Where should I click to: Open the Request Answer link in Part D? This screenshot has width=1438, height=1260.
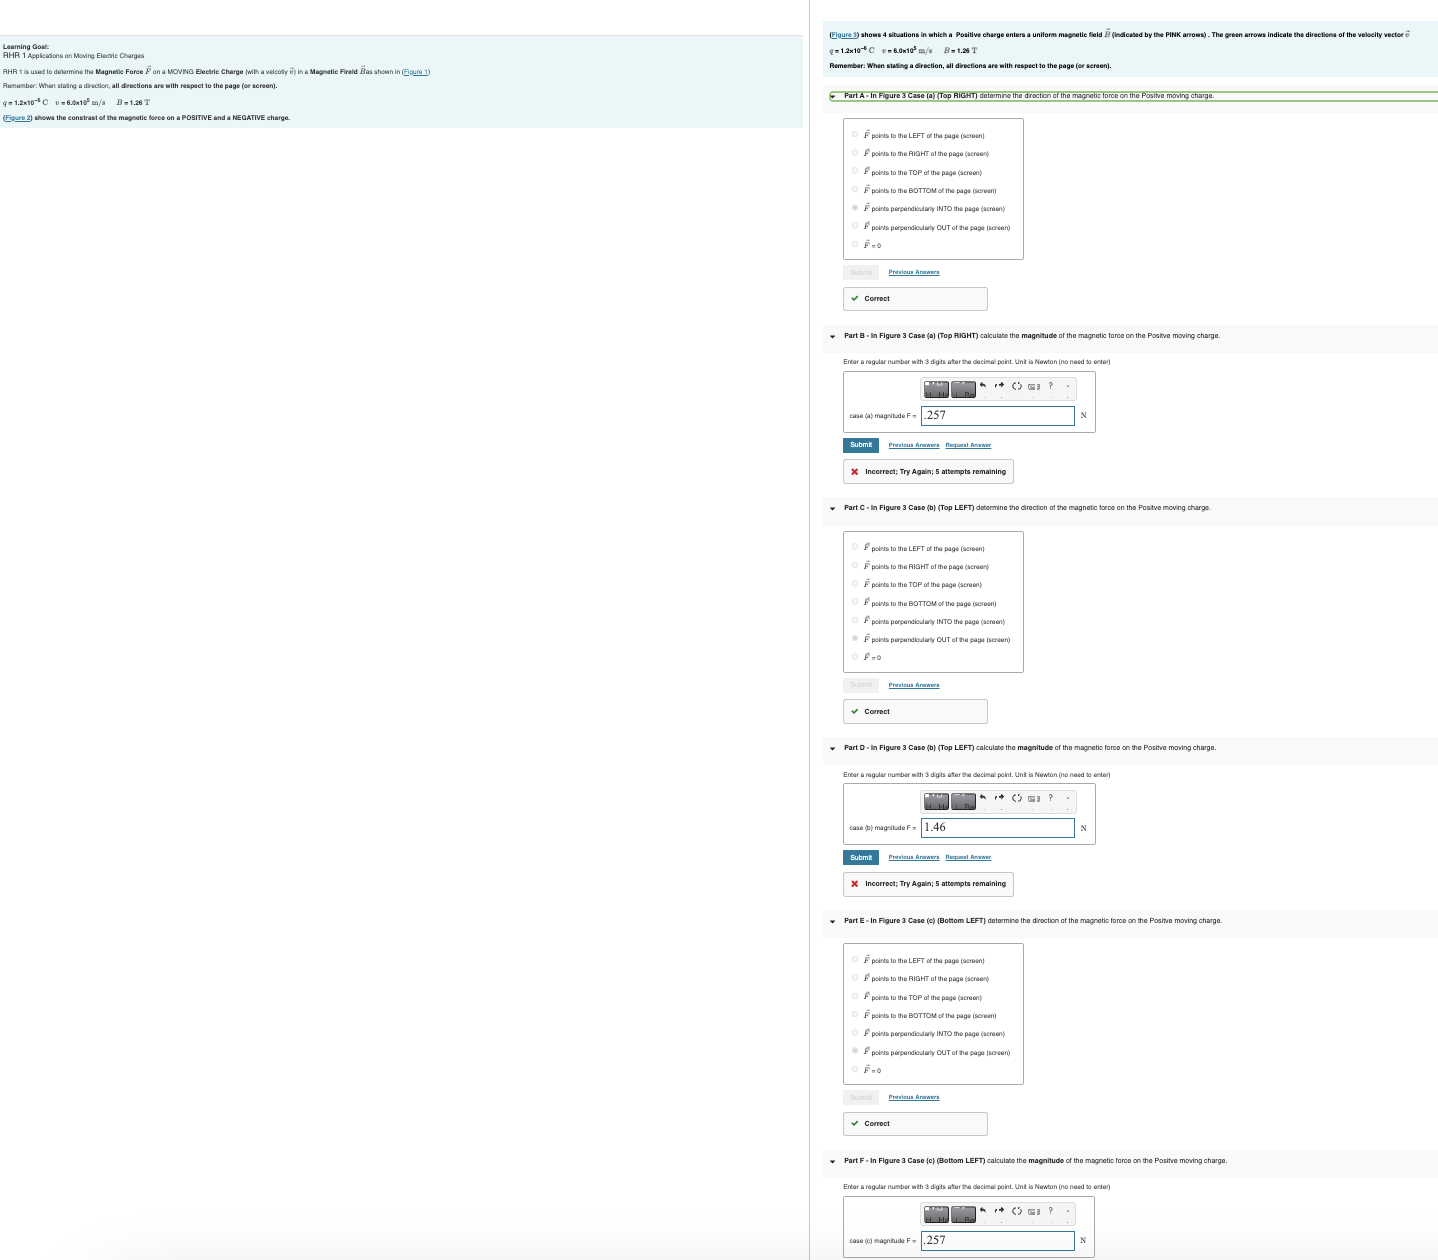tap(967, 857)
